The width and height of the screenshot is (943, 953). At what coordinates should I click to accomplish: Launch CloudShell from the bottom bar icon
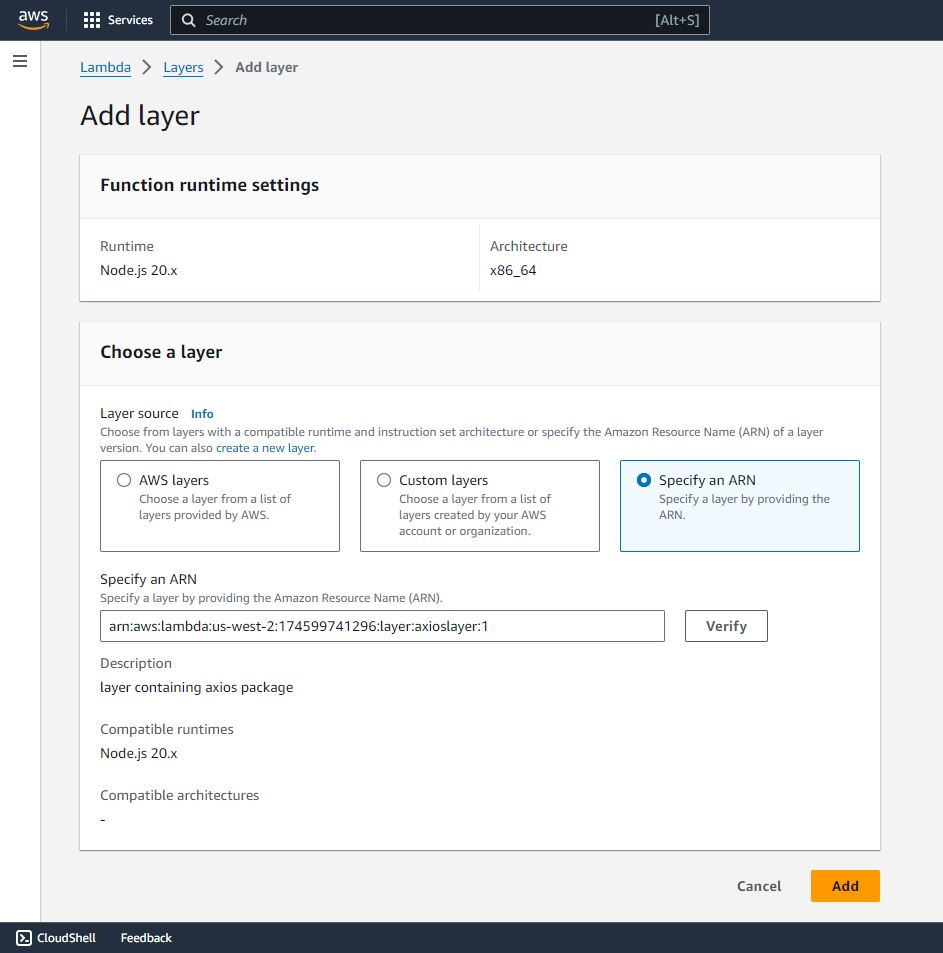tap(24, 937)
